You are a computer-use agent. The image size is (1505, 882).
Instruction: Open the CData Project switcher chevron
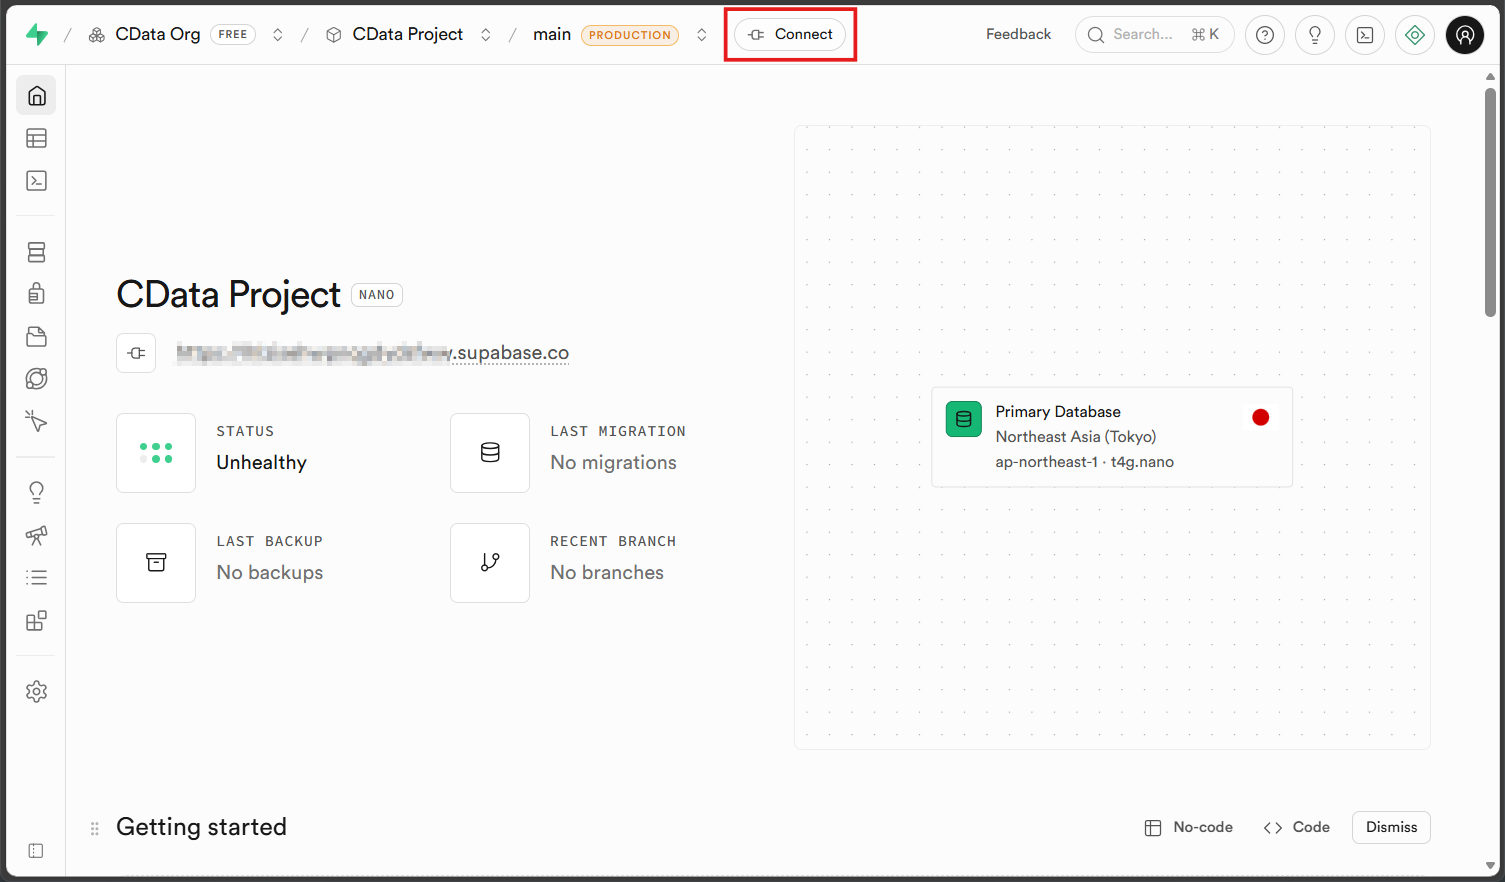click(x=485, y=34)
